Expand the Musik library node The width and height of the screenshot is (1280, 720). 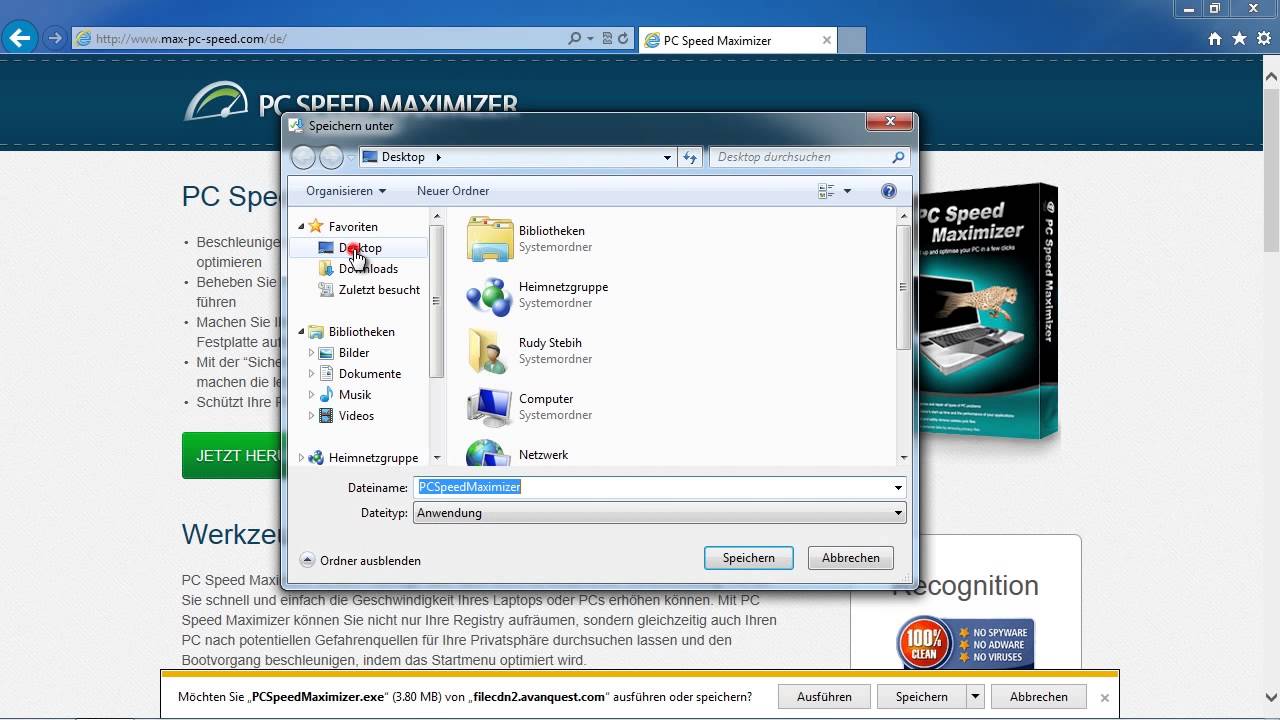click(x=311, y=395)
